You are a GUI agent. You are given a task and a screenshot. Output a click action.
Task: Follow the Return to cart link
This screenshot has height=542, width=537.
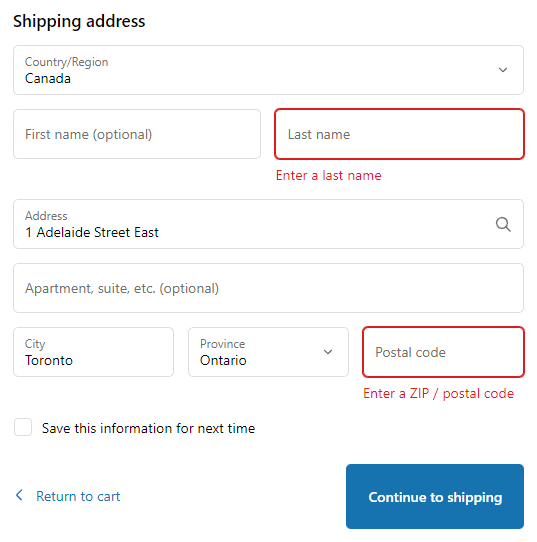tap(78, 496)
